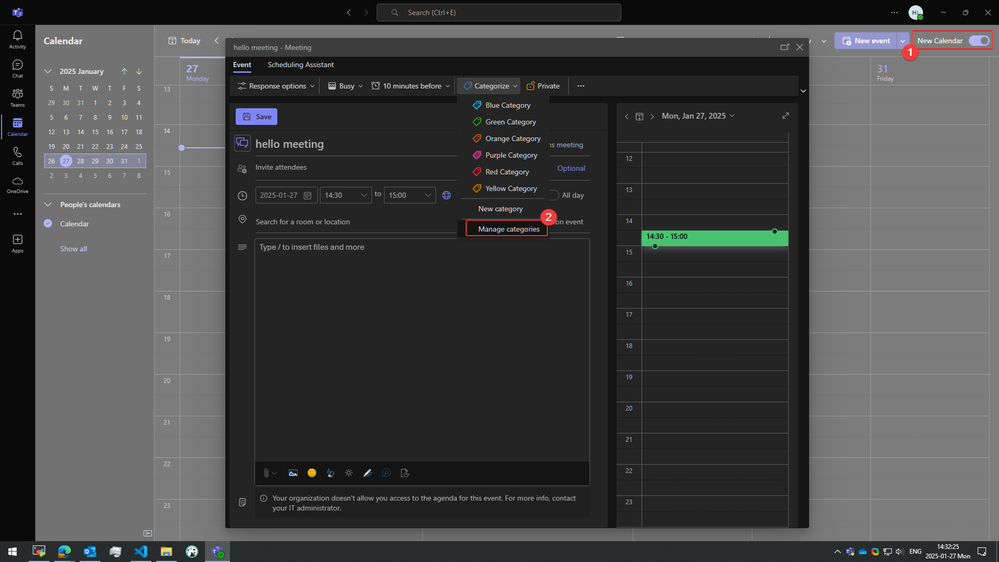
Task: Open the 10 minutes before reminder dropdown
Action: [410, 86]
